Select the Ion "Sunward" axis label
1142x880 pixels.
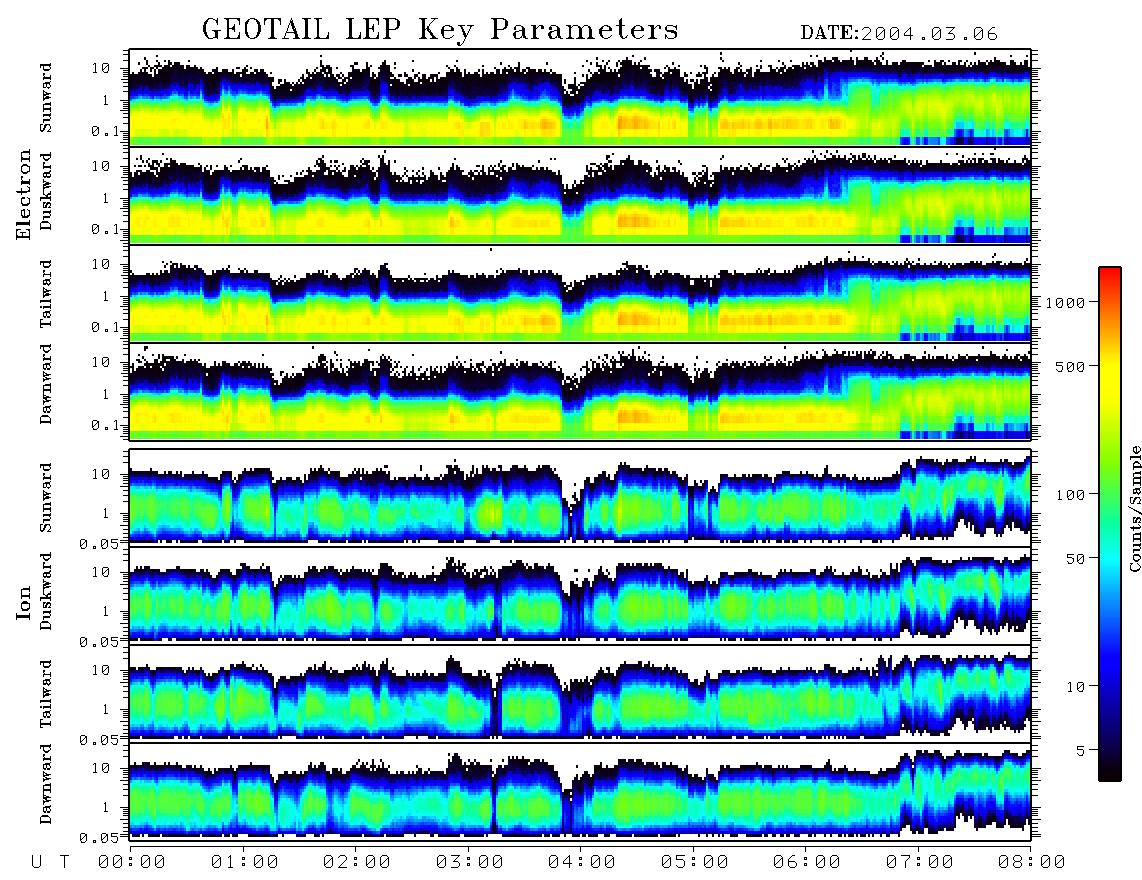click(x=46, y=497)
